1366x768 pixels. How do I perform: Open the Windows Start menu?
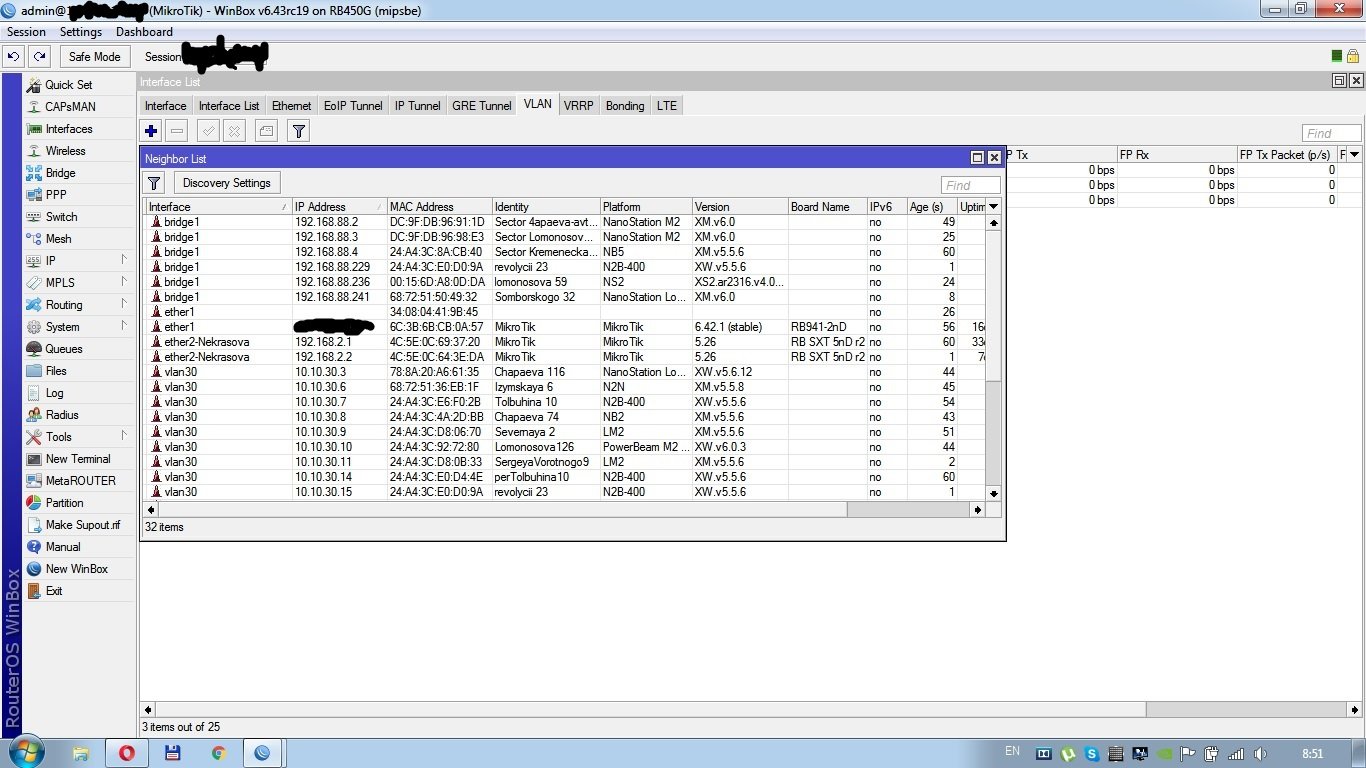pos(25,752)
